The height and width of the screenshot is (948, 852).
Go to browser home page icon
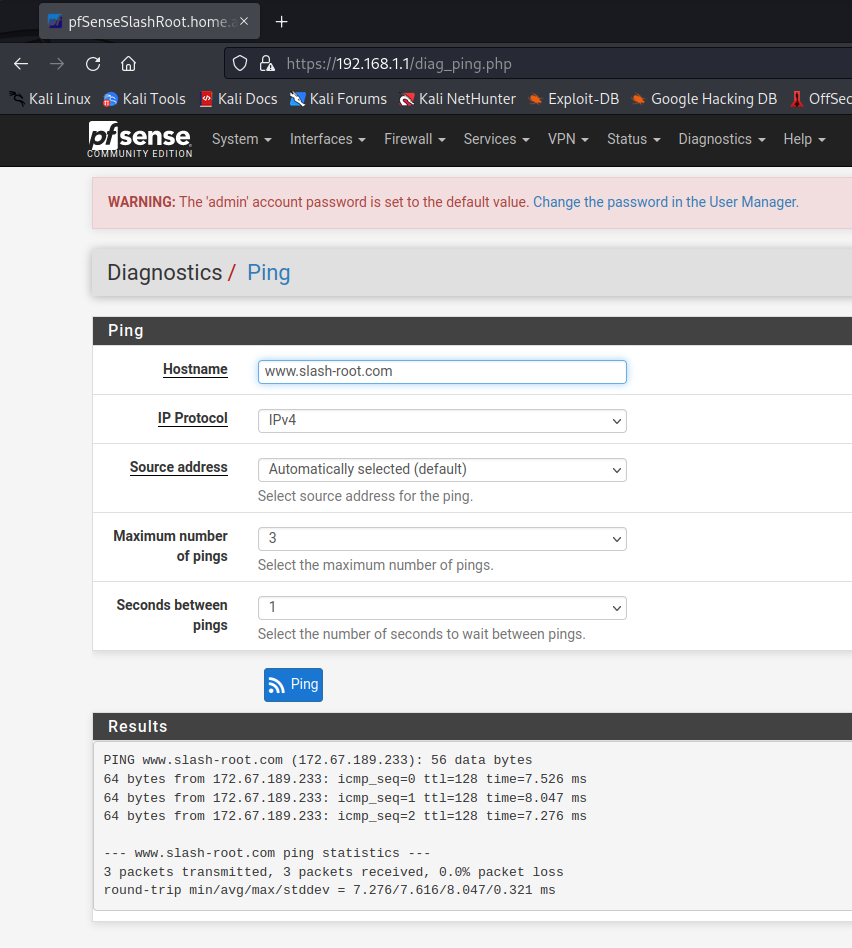[128, 63]
